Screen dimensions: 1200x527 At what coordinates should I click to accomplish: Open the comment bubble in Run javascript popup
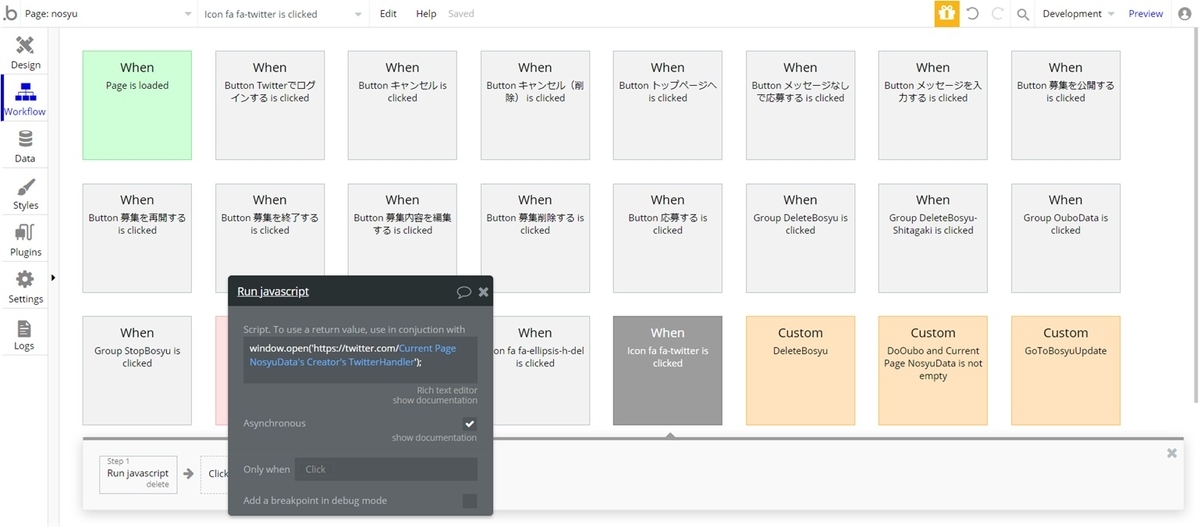pyautogui.click(x=464, y=292)
